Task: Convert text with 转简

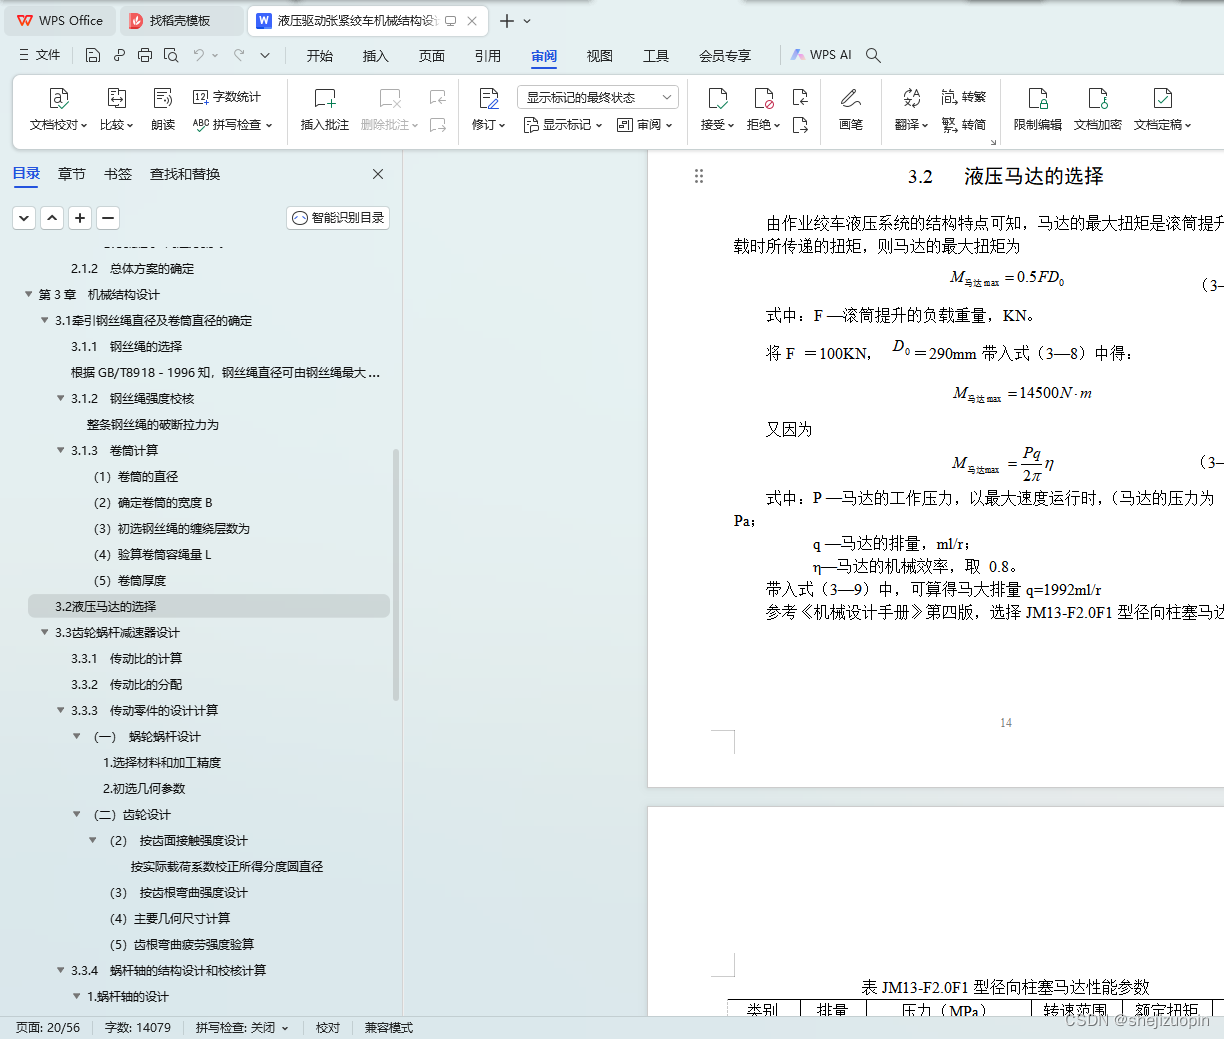Action: coord(964,125)
